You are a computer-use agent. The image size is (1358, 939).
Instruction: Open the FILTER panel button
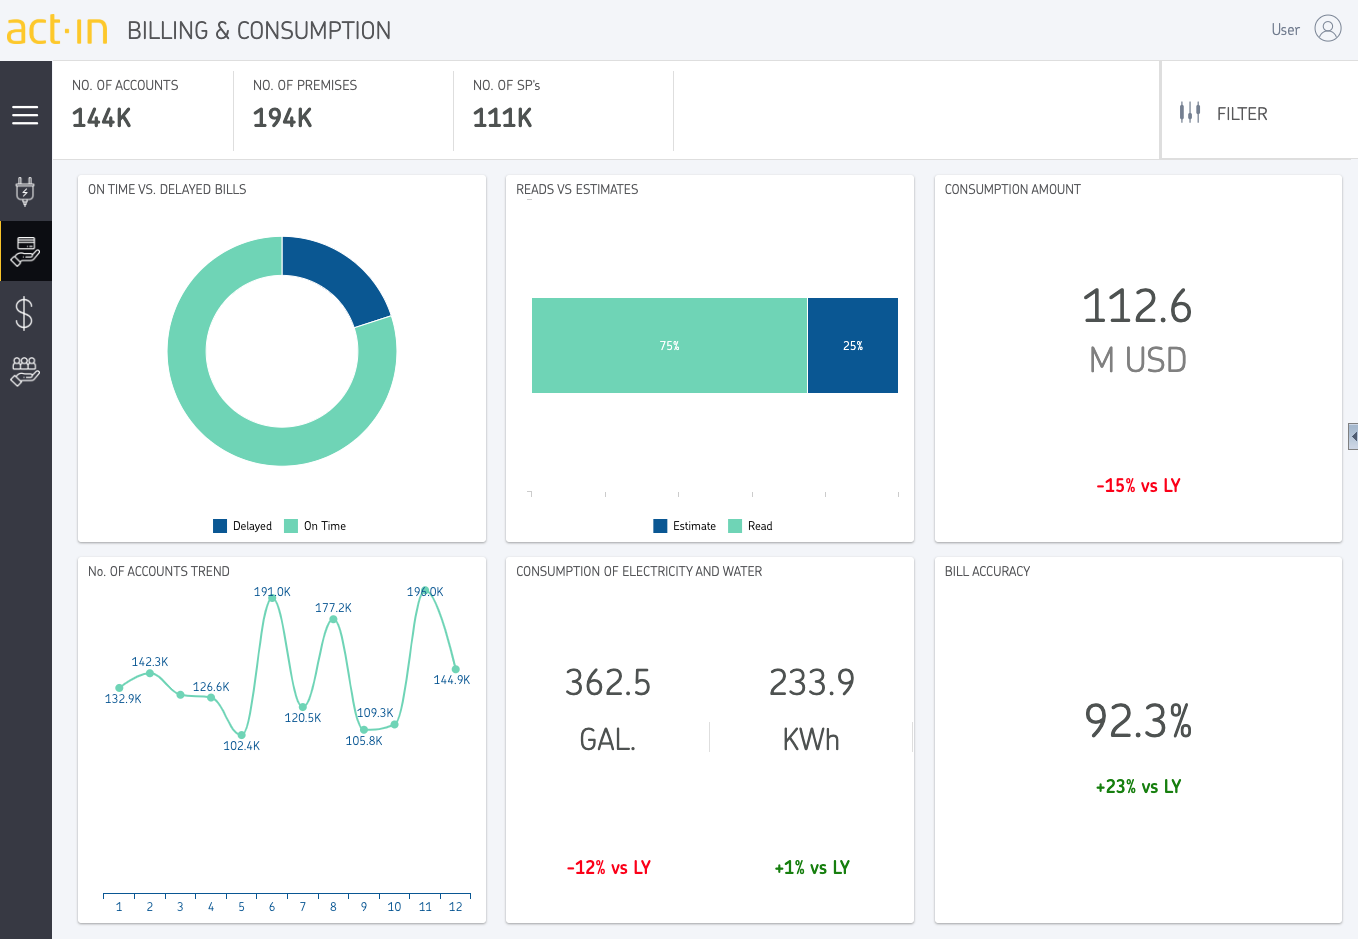click(x=1259, y=110)
